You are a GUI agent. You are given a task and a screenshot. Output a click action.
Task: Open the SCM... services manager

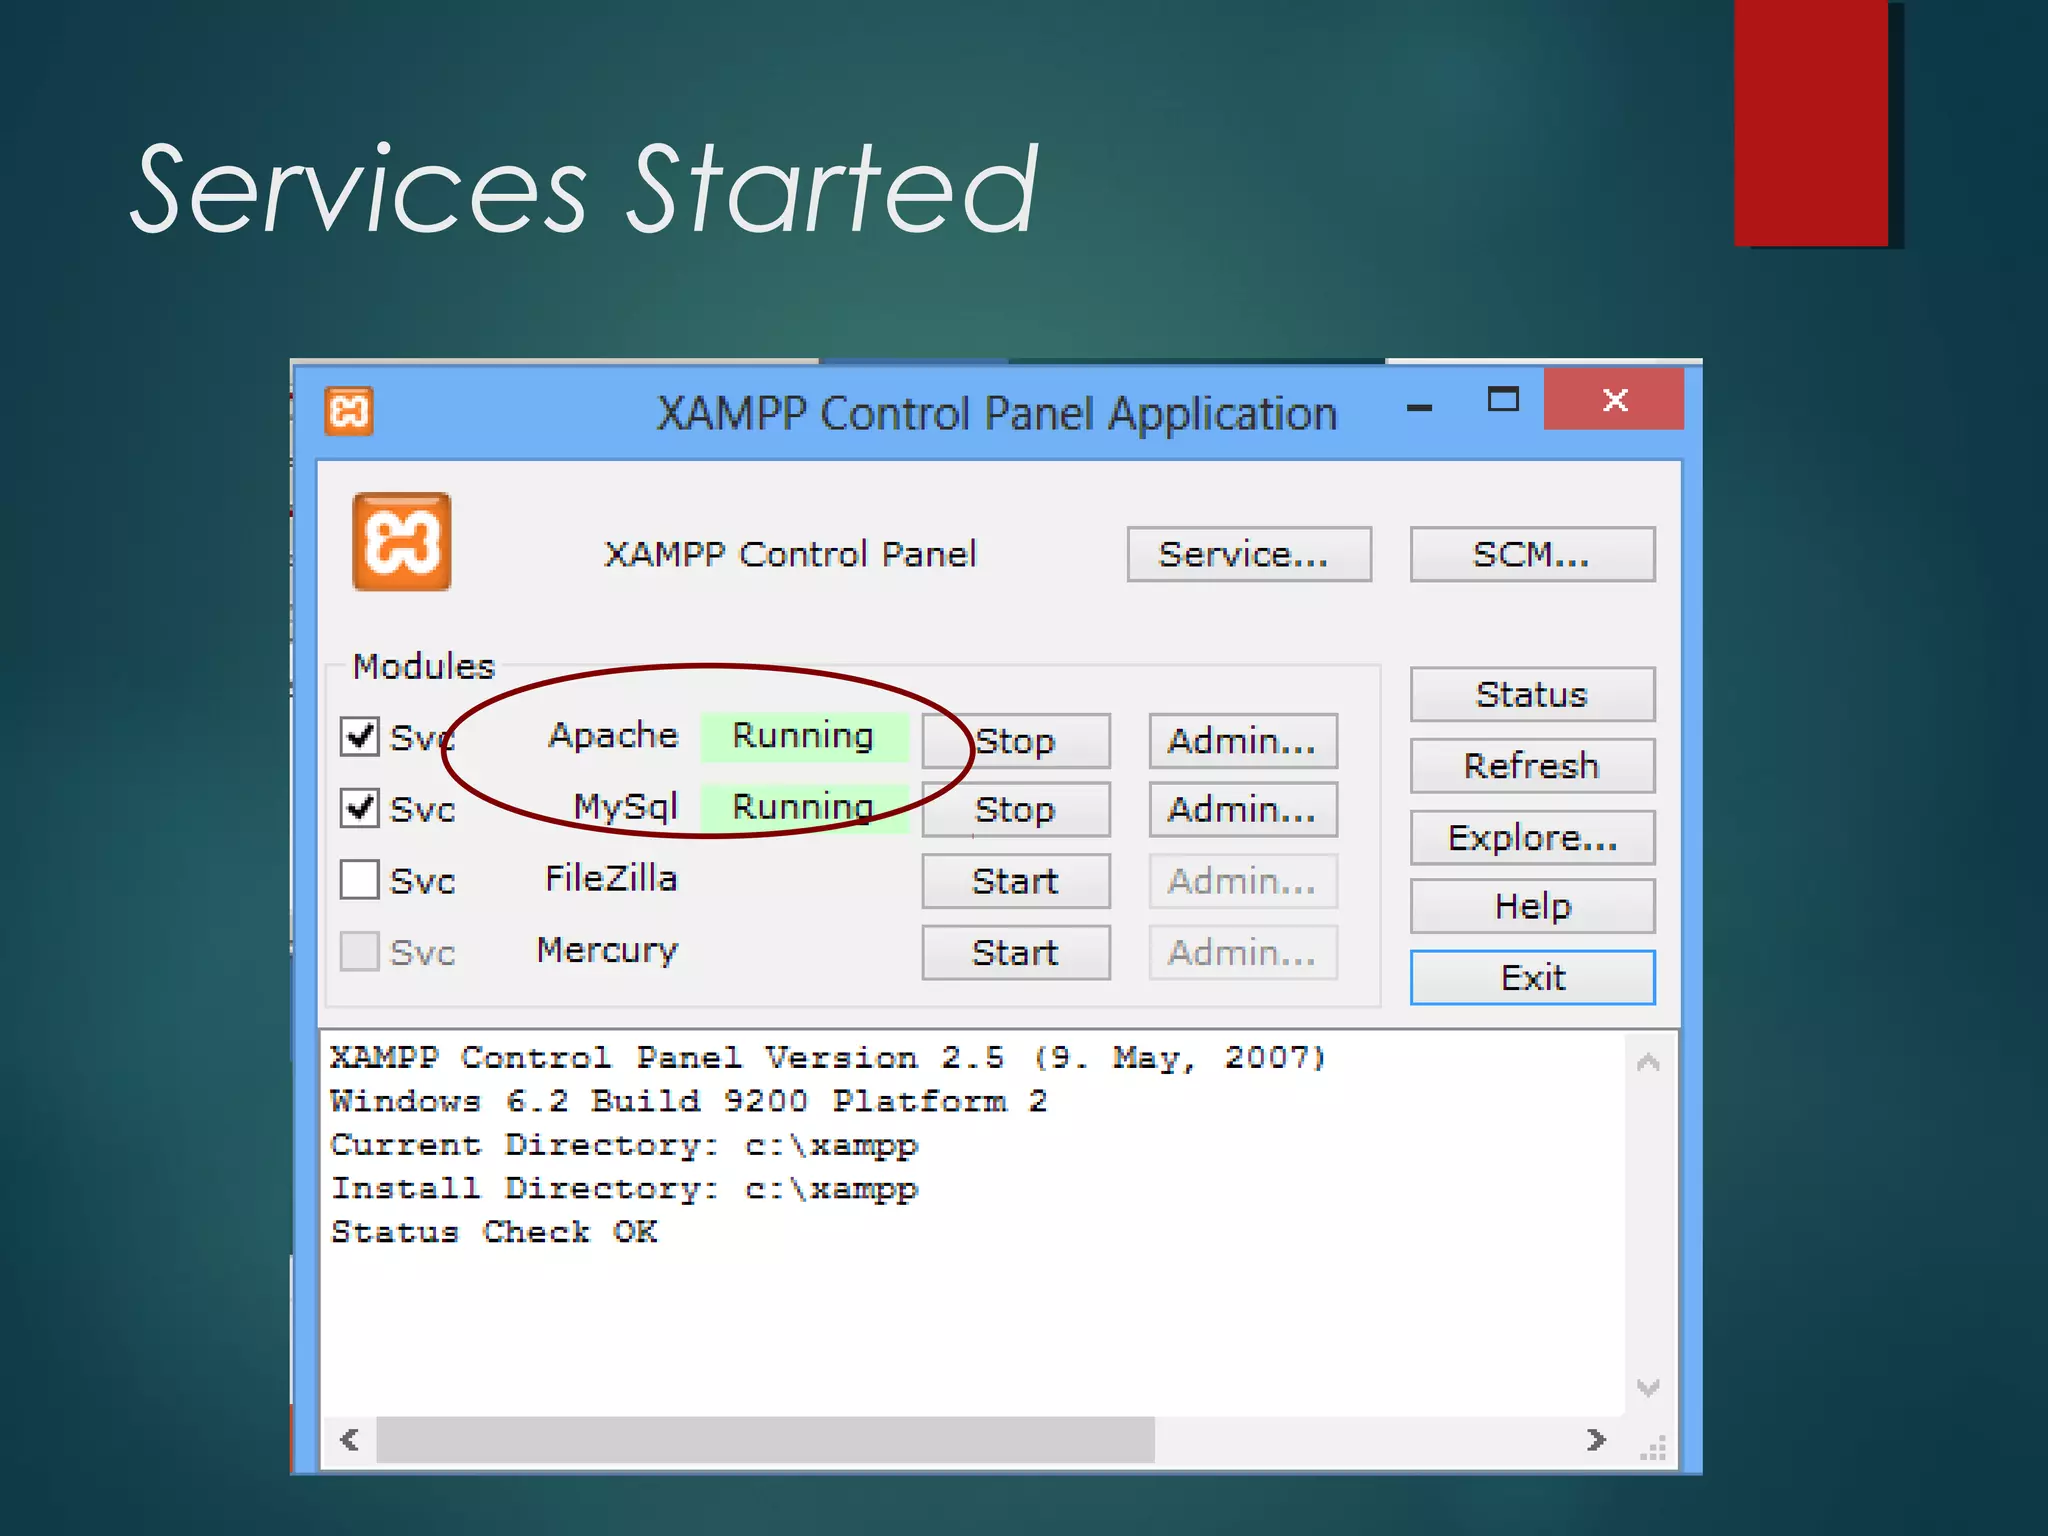click(x=1532, y=554)
